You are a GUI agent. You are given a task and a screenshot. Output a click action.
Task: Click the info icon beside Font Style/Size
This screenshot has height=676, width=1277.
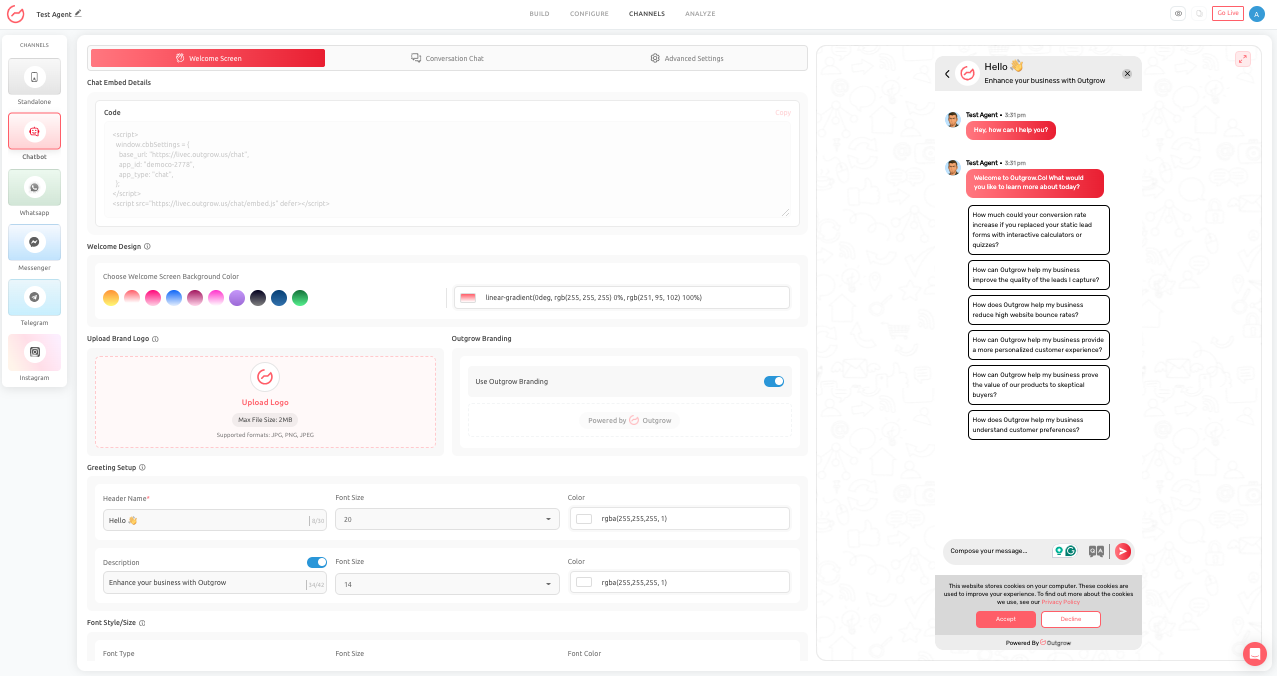coord(142,623)
